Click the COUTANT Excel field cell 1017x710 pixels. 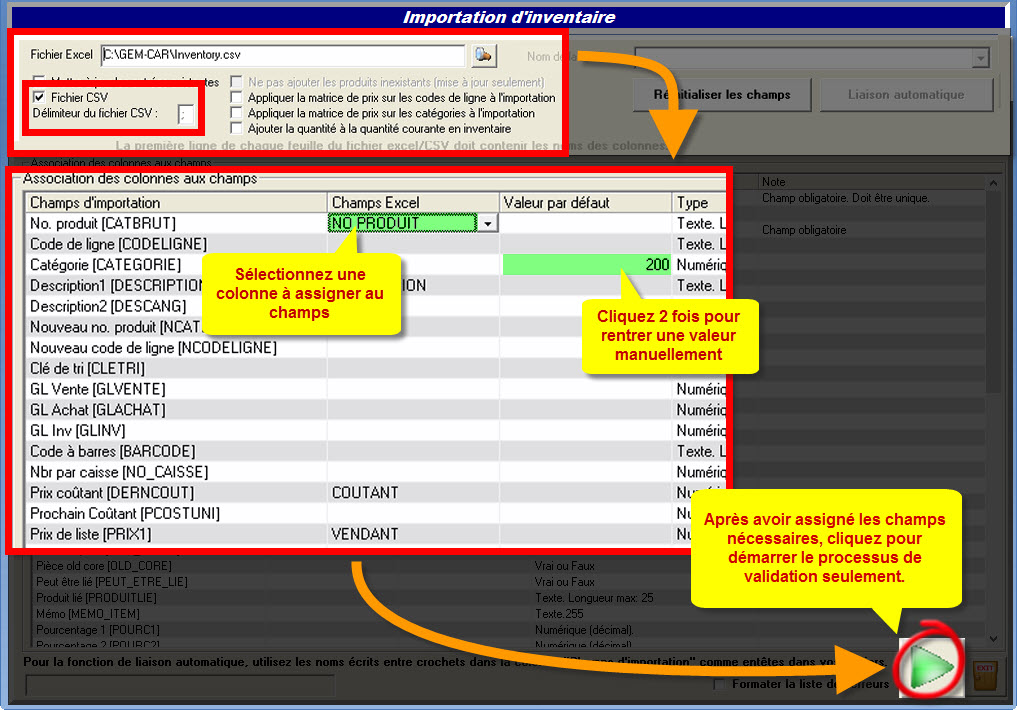click(413, 493)
